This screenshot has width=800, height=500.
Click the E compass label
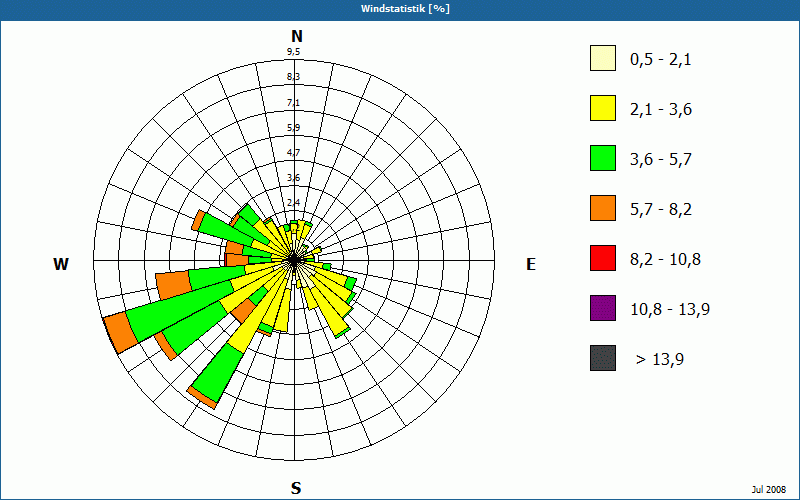[x=531, y=264]
